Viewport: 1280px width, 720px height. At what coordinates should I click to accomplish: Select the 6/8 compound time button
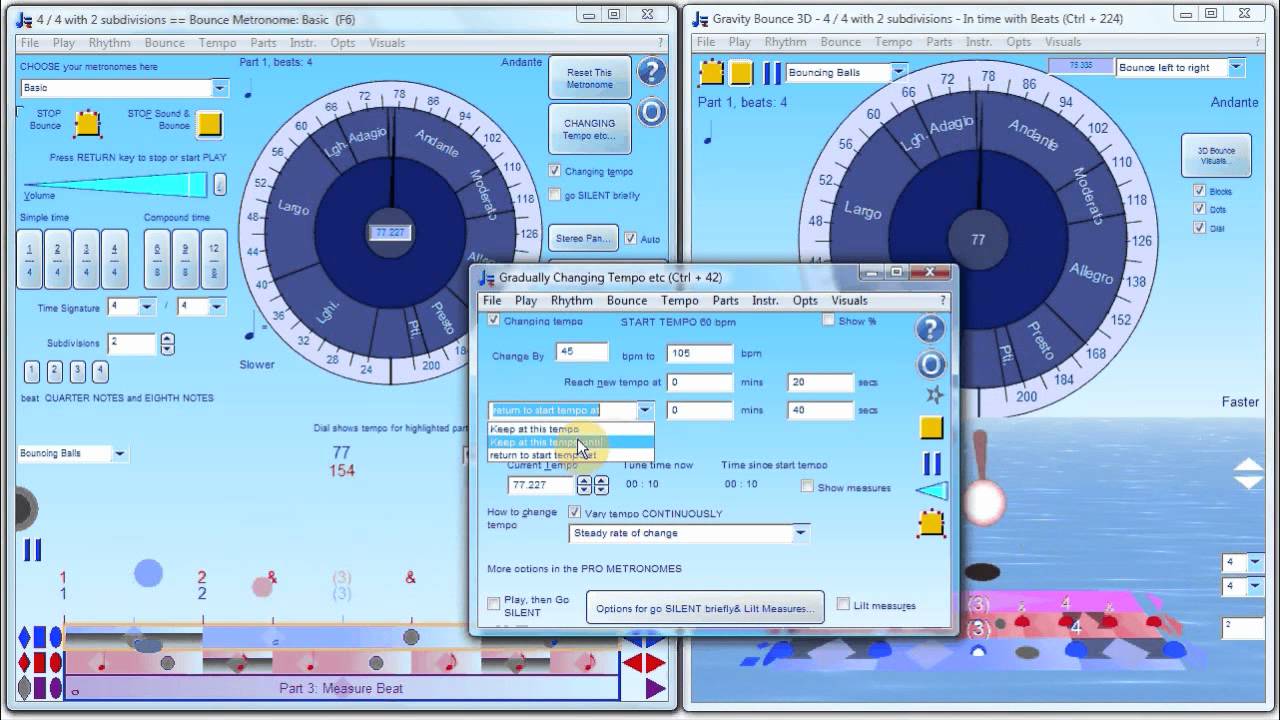[157, 259]
